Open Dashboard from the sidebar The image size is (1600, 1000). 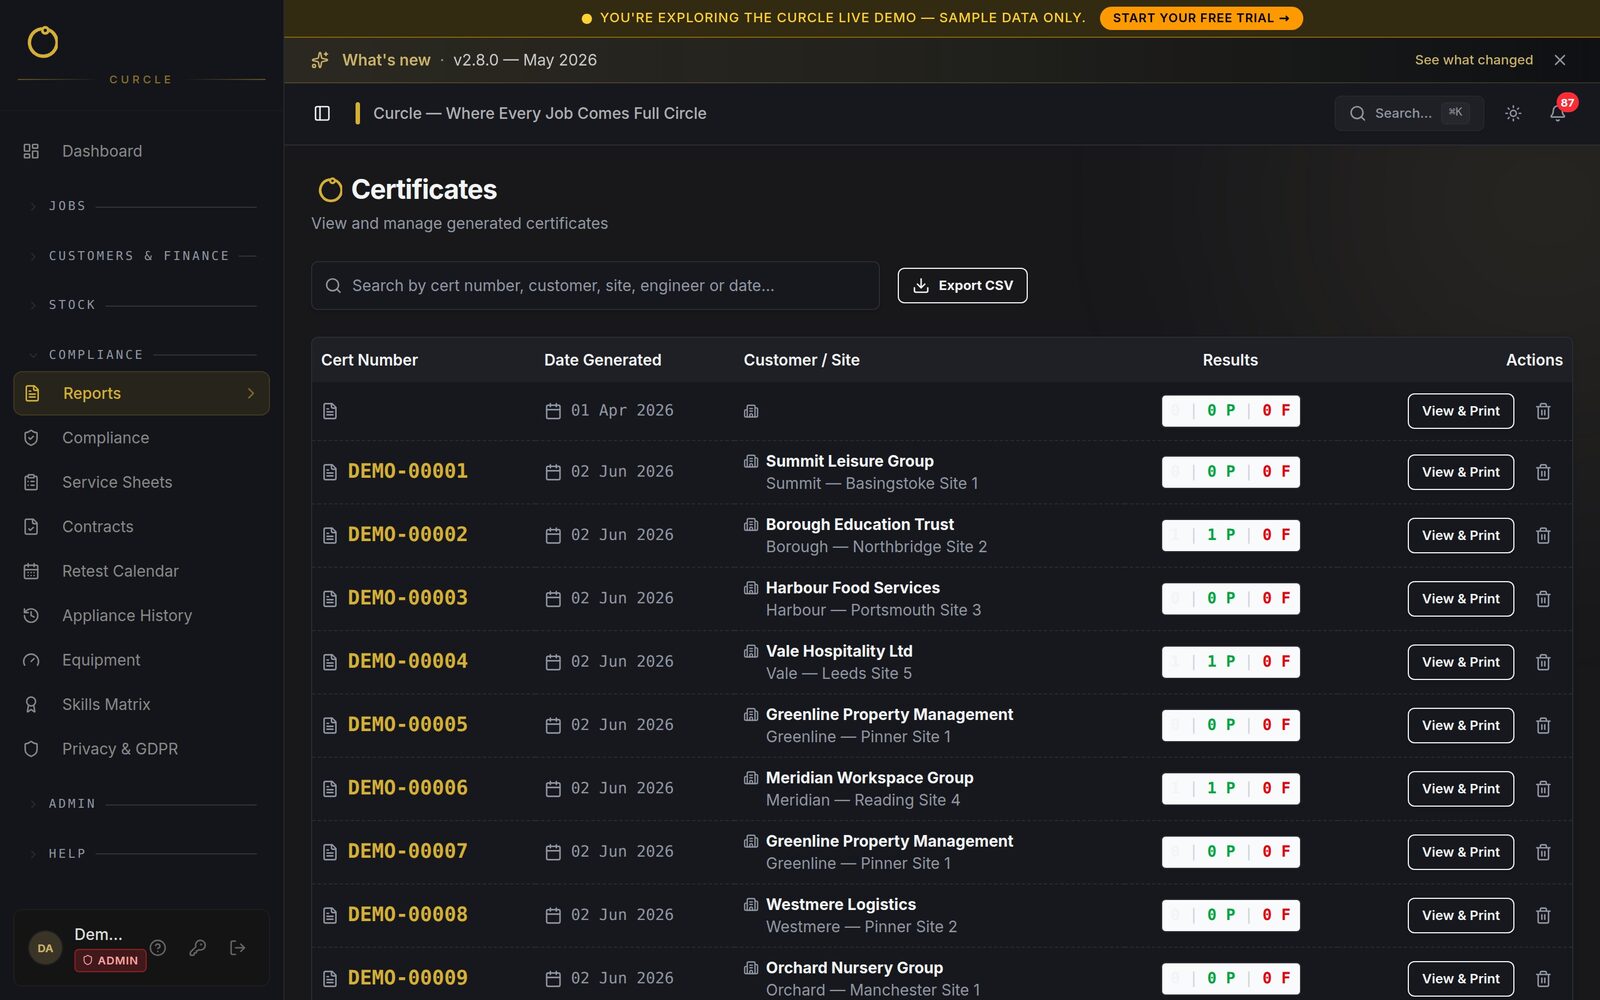[x=141, y=151]
